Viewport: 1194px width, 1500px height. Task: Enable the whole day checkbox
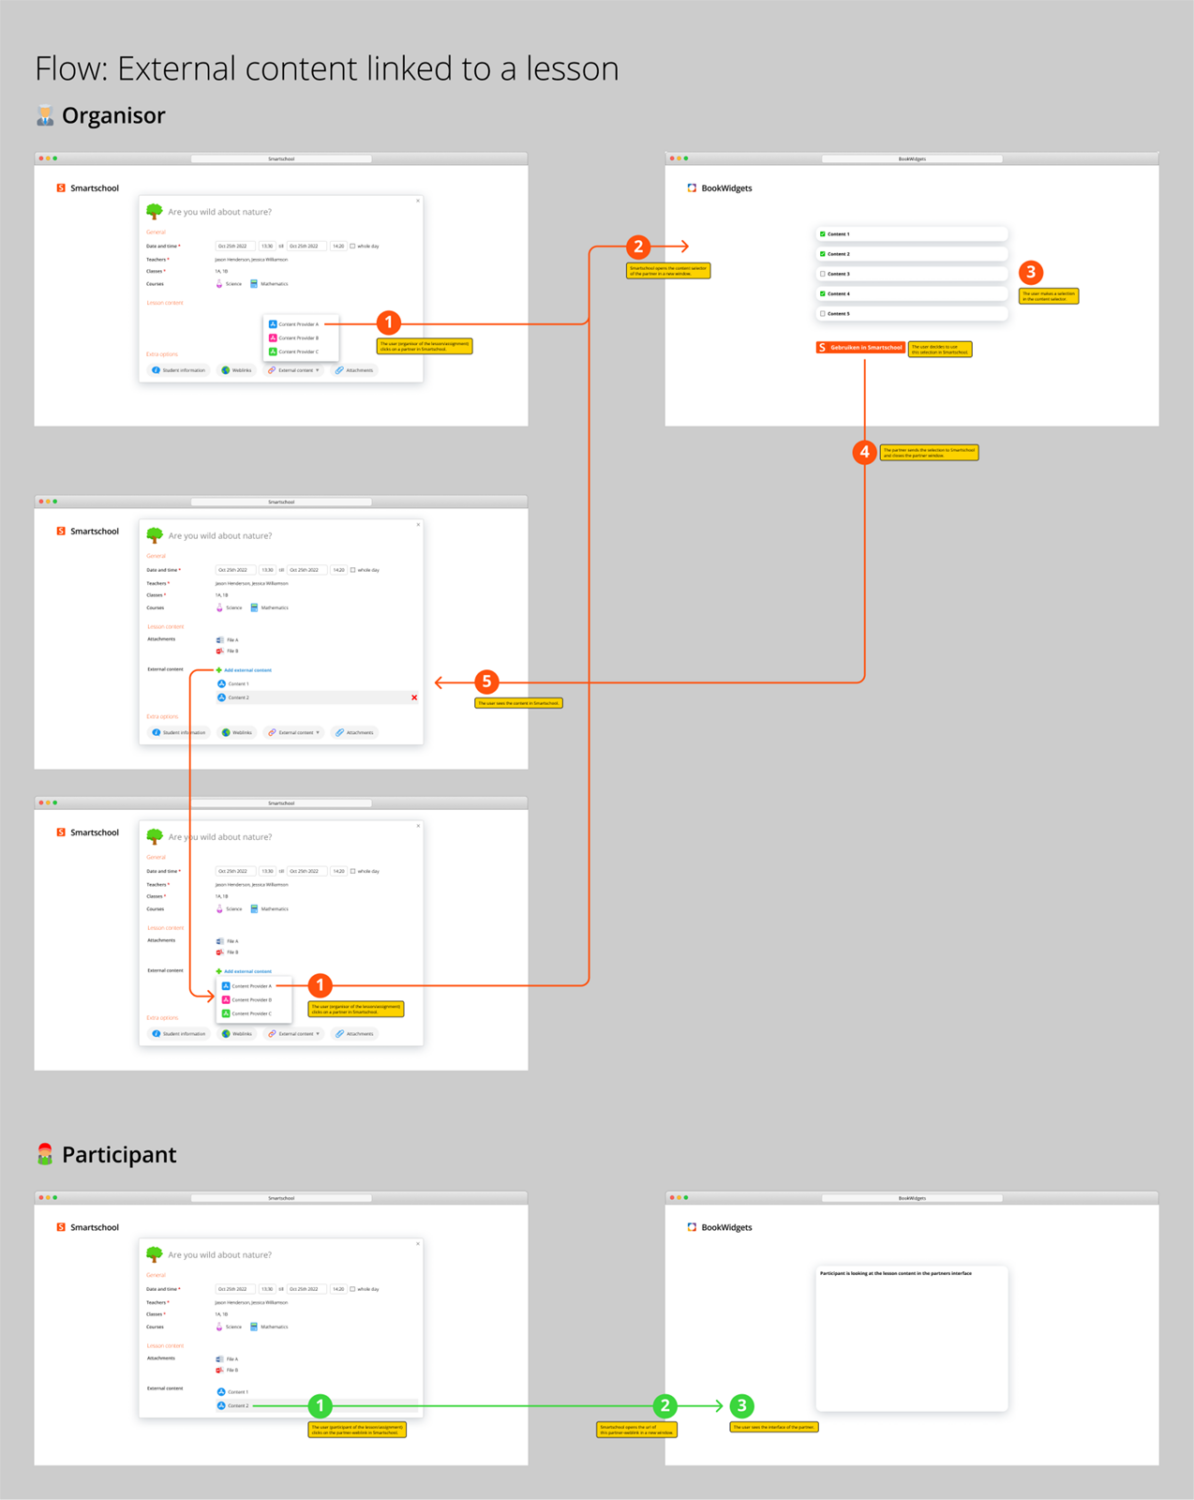(352, 246)
